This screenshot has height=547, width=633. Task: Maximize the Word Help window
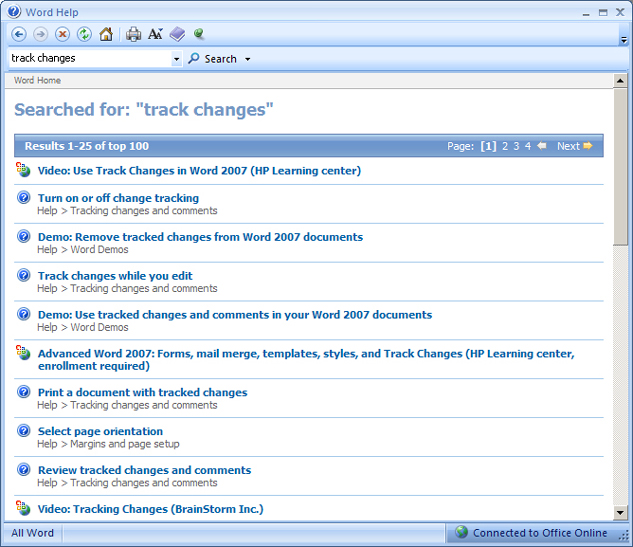click(603, 13)
